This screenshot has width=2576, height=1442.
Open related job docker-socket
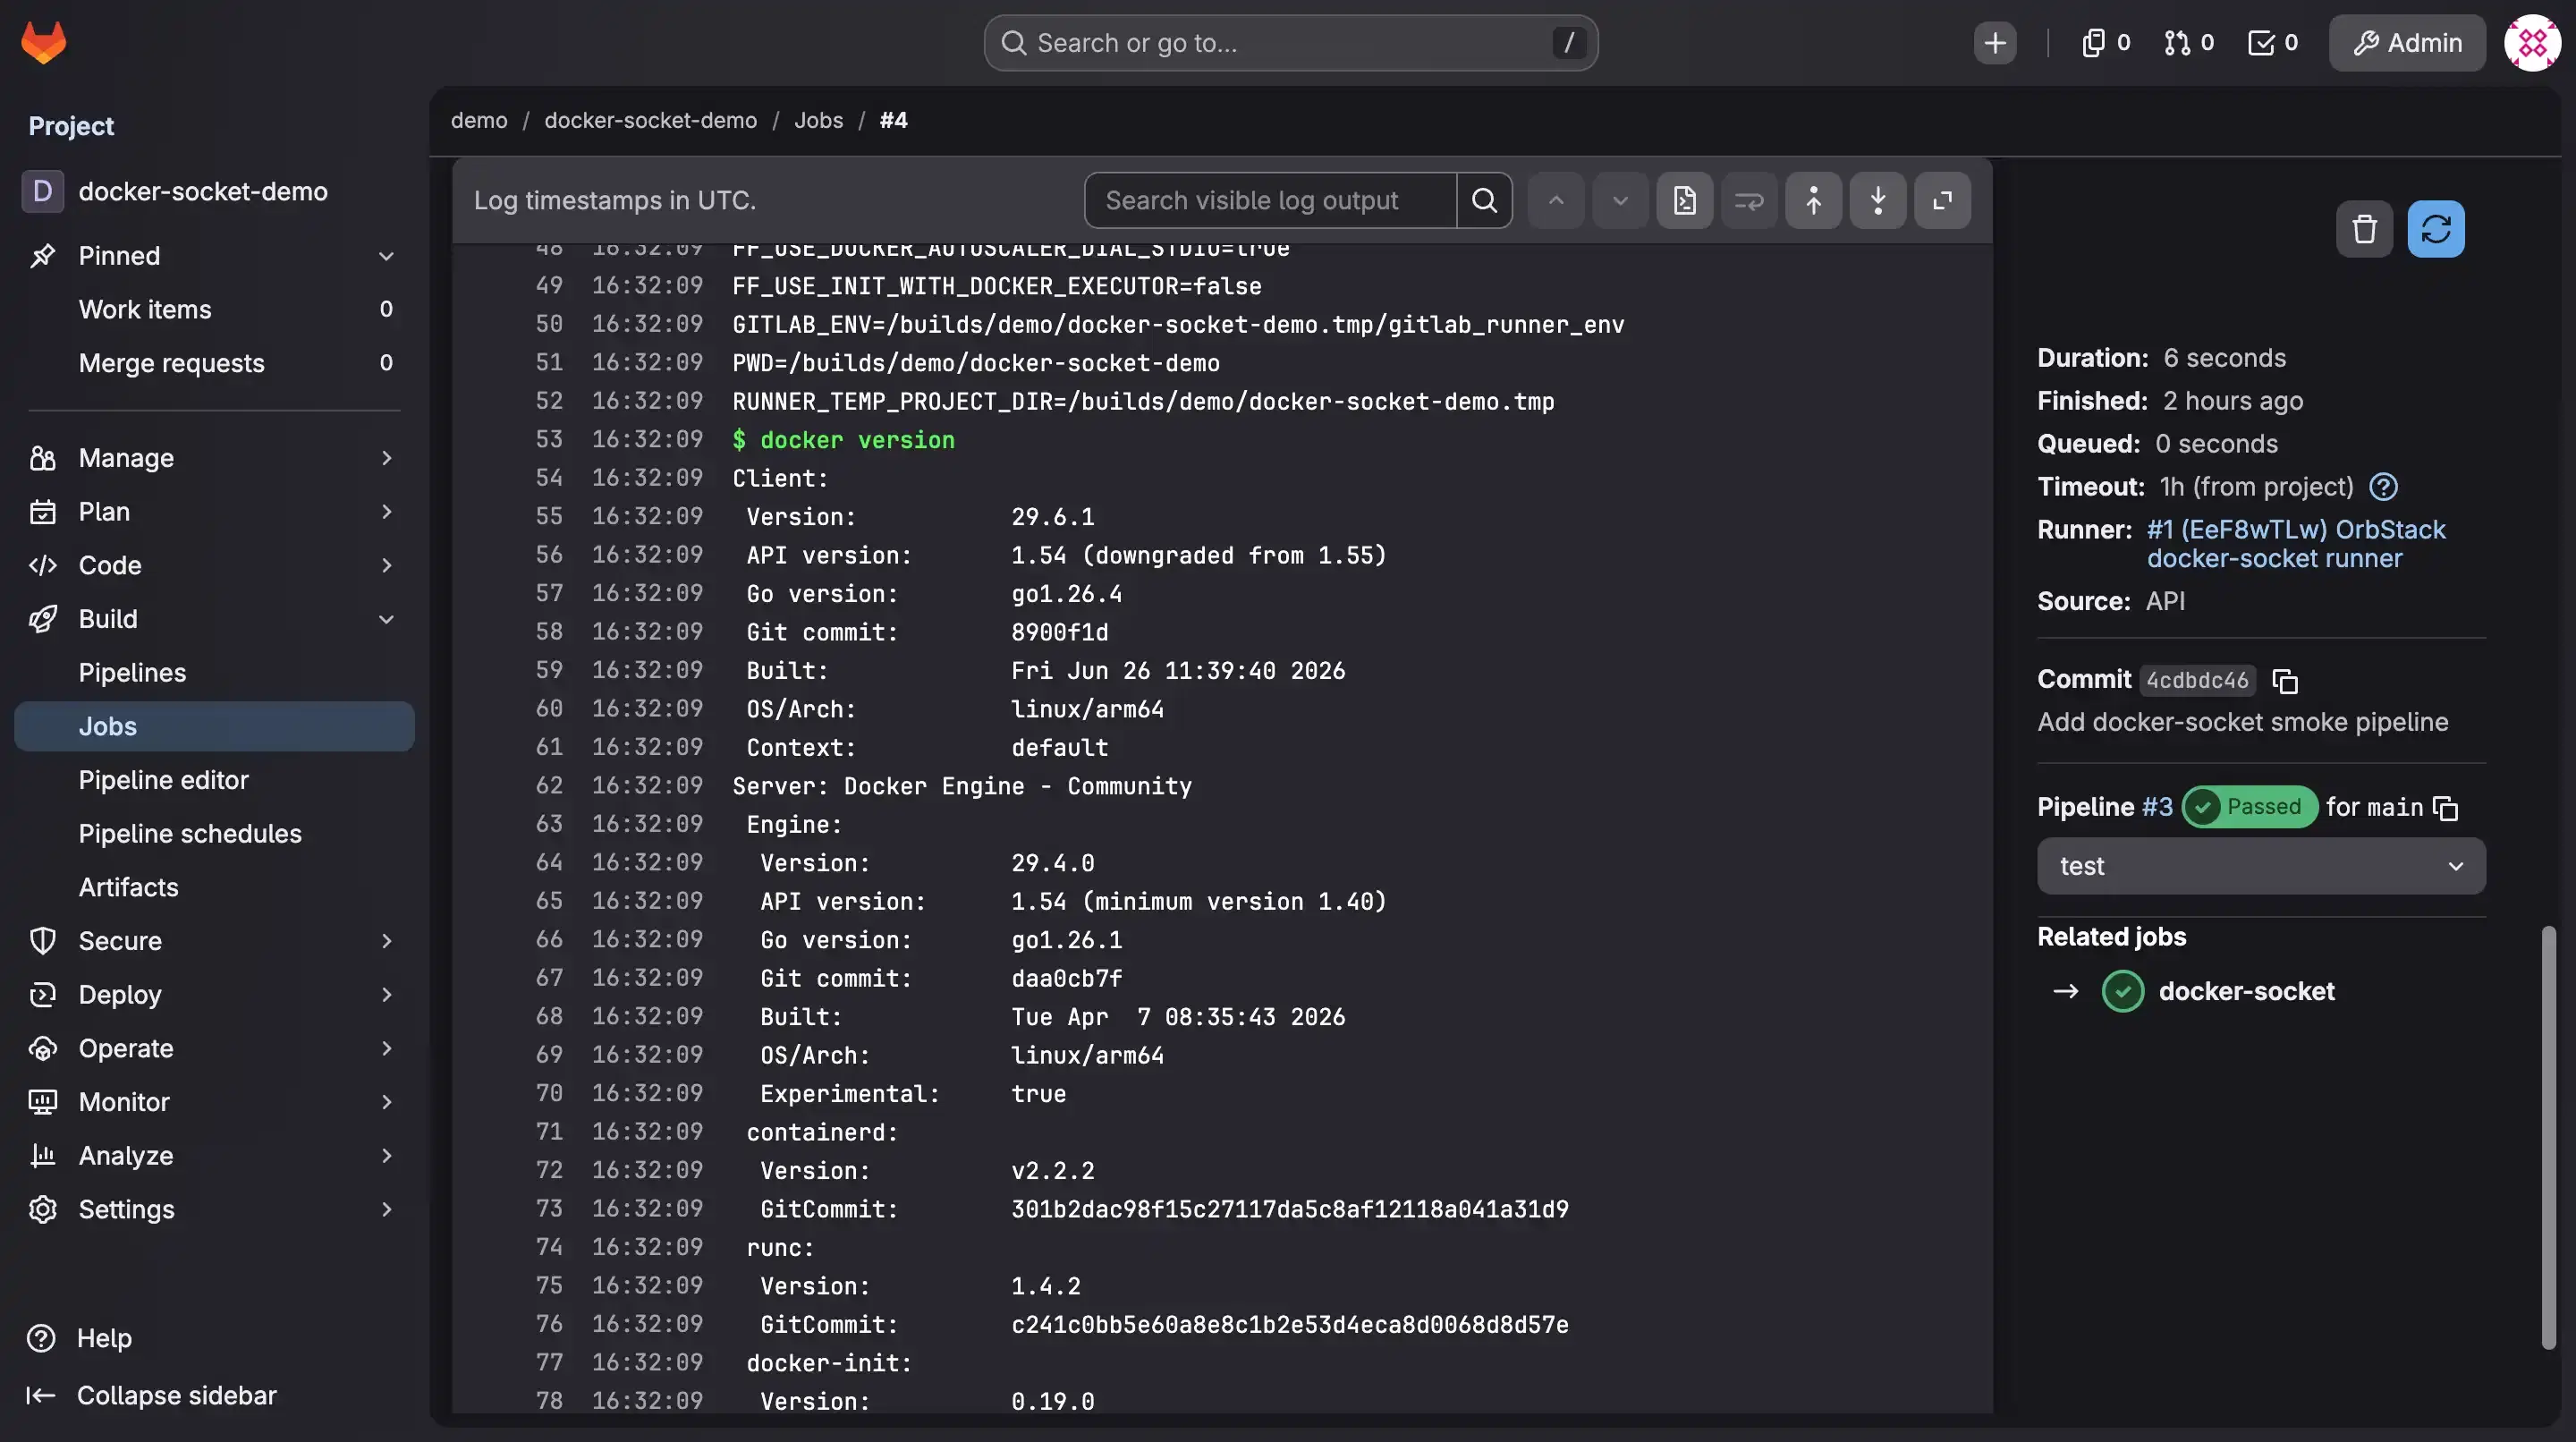tap(2246, 991)
